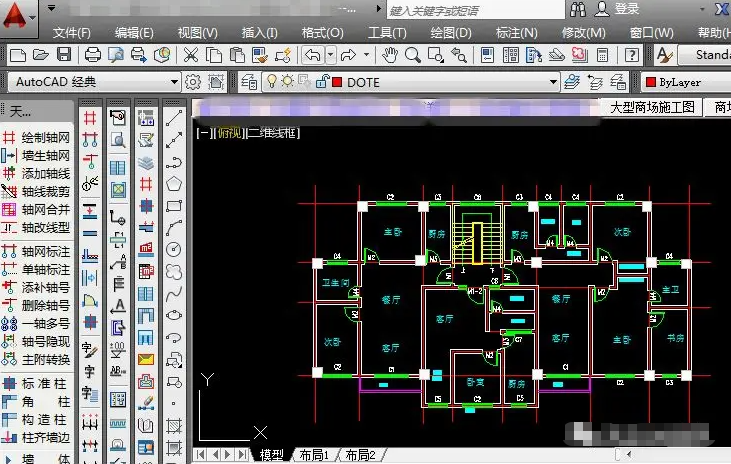The image size is (731, 464).
Task: Activate the Pan hand tool
Action: coord(390,54)
